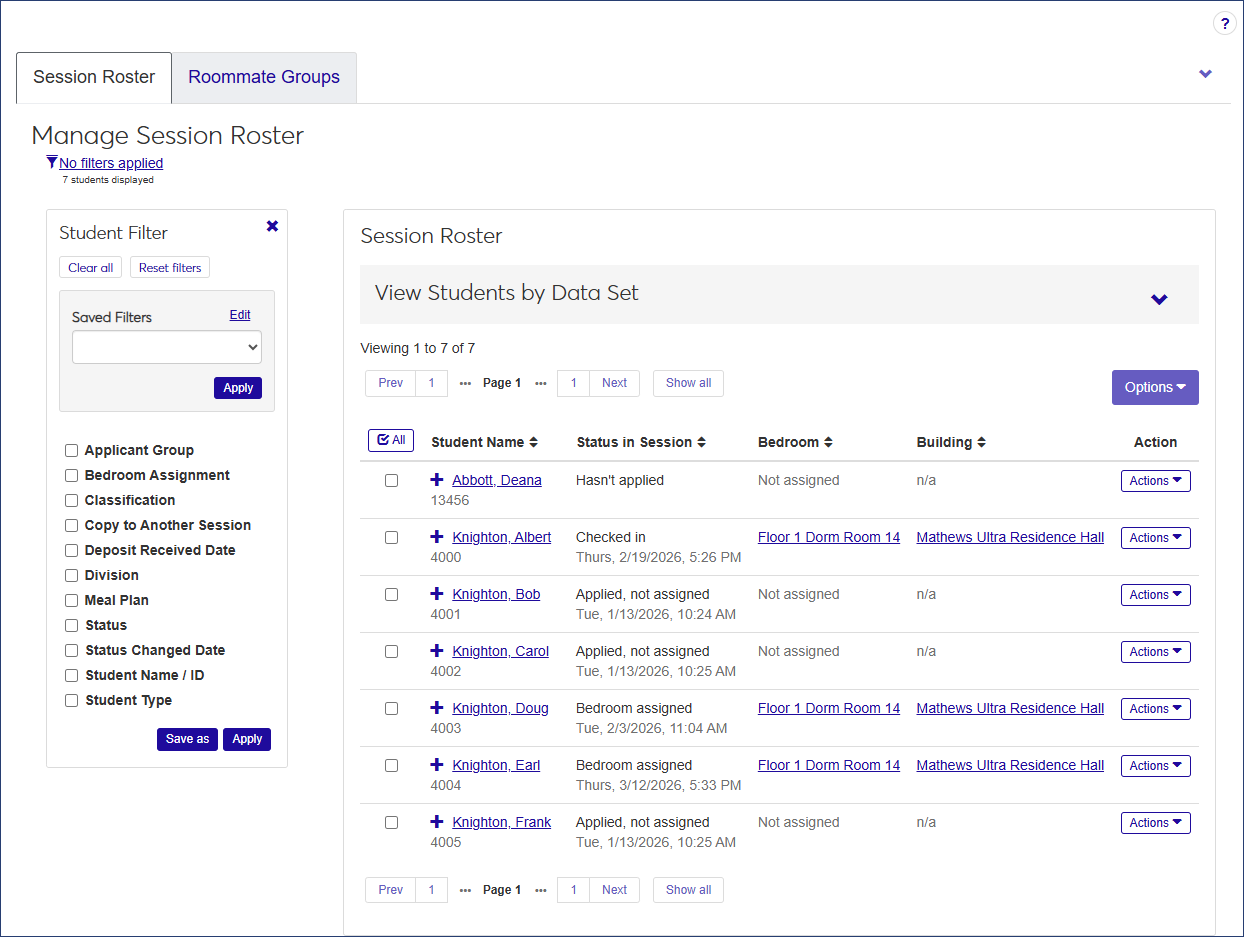Open the help question mark icon

(x=1225, y=22)
